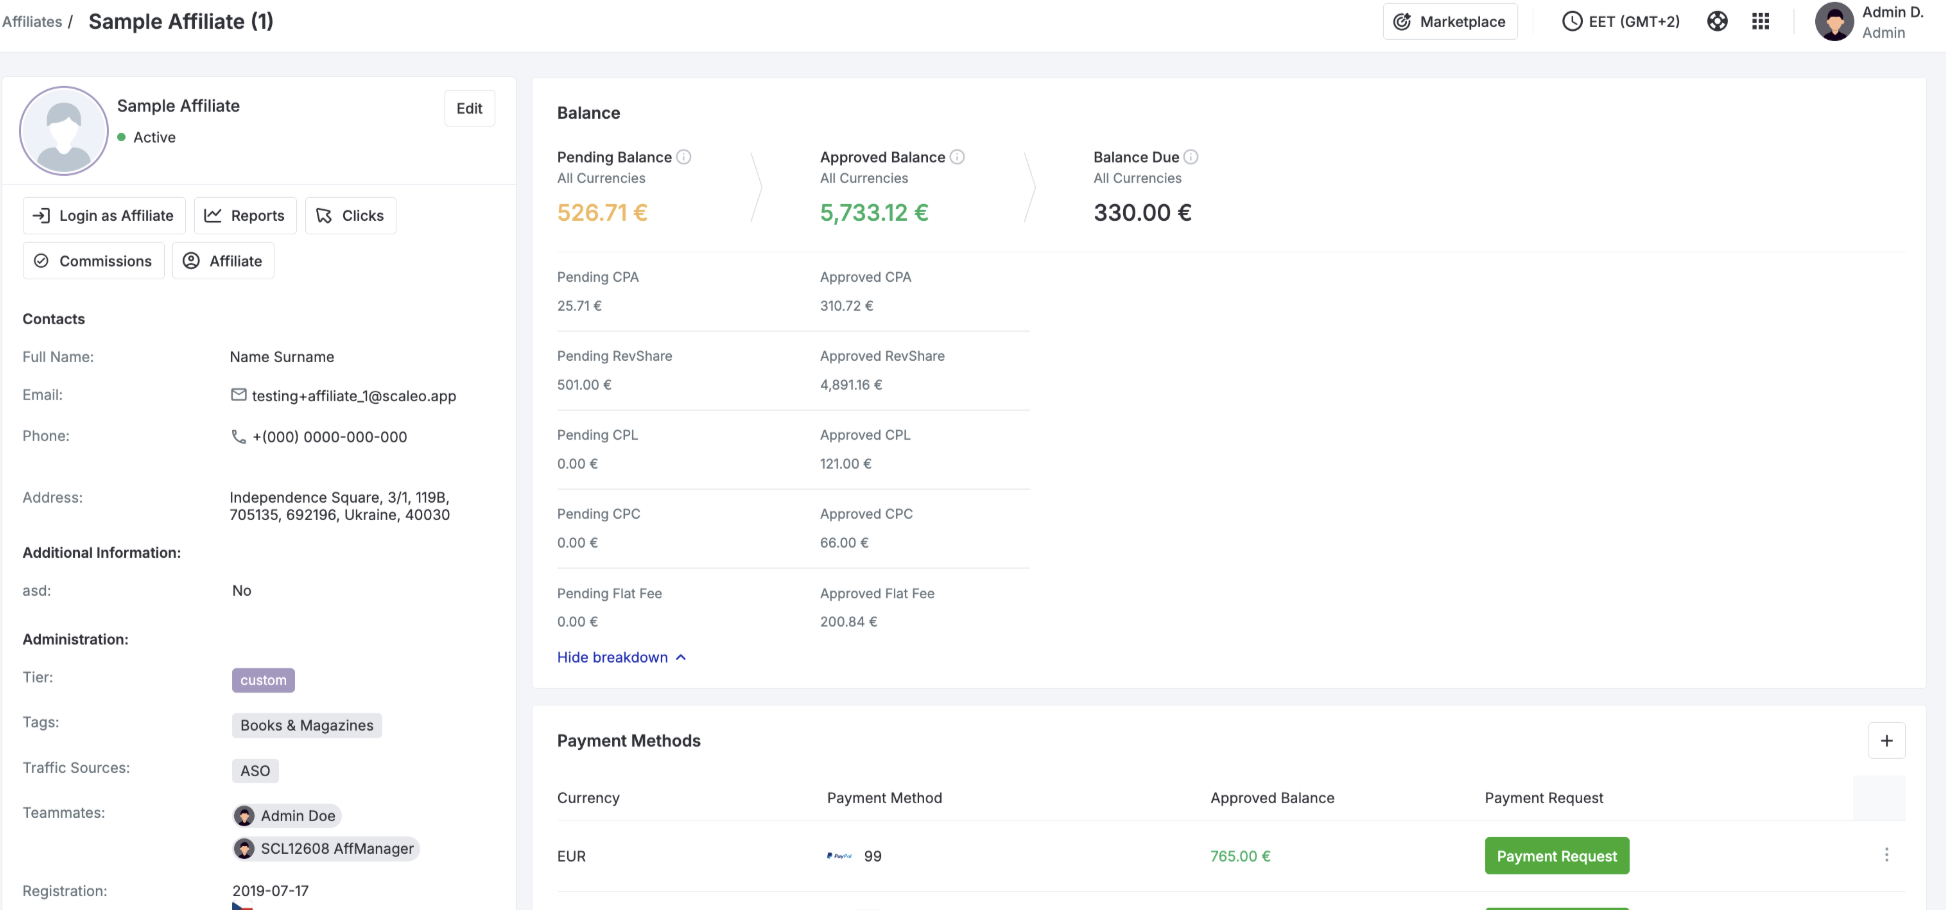This screenshot has height=910, width=1946.
Task: Click the green Payment Request button
Action: 1557,856
